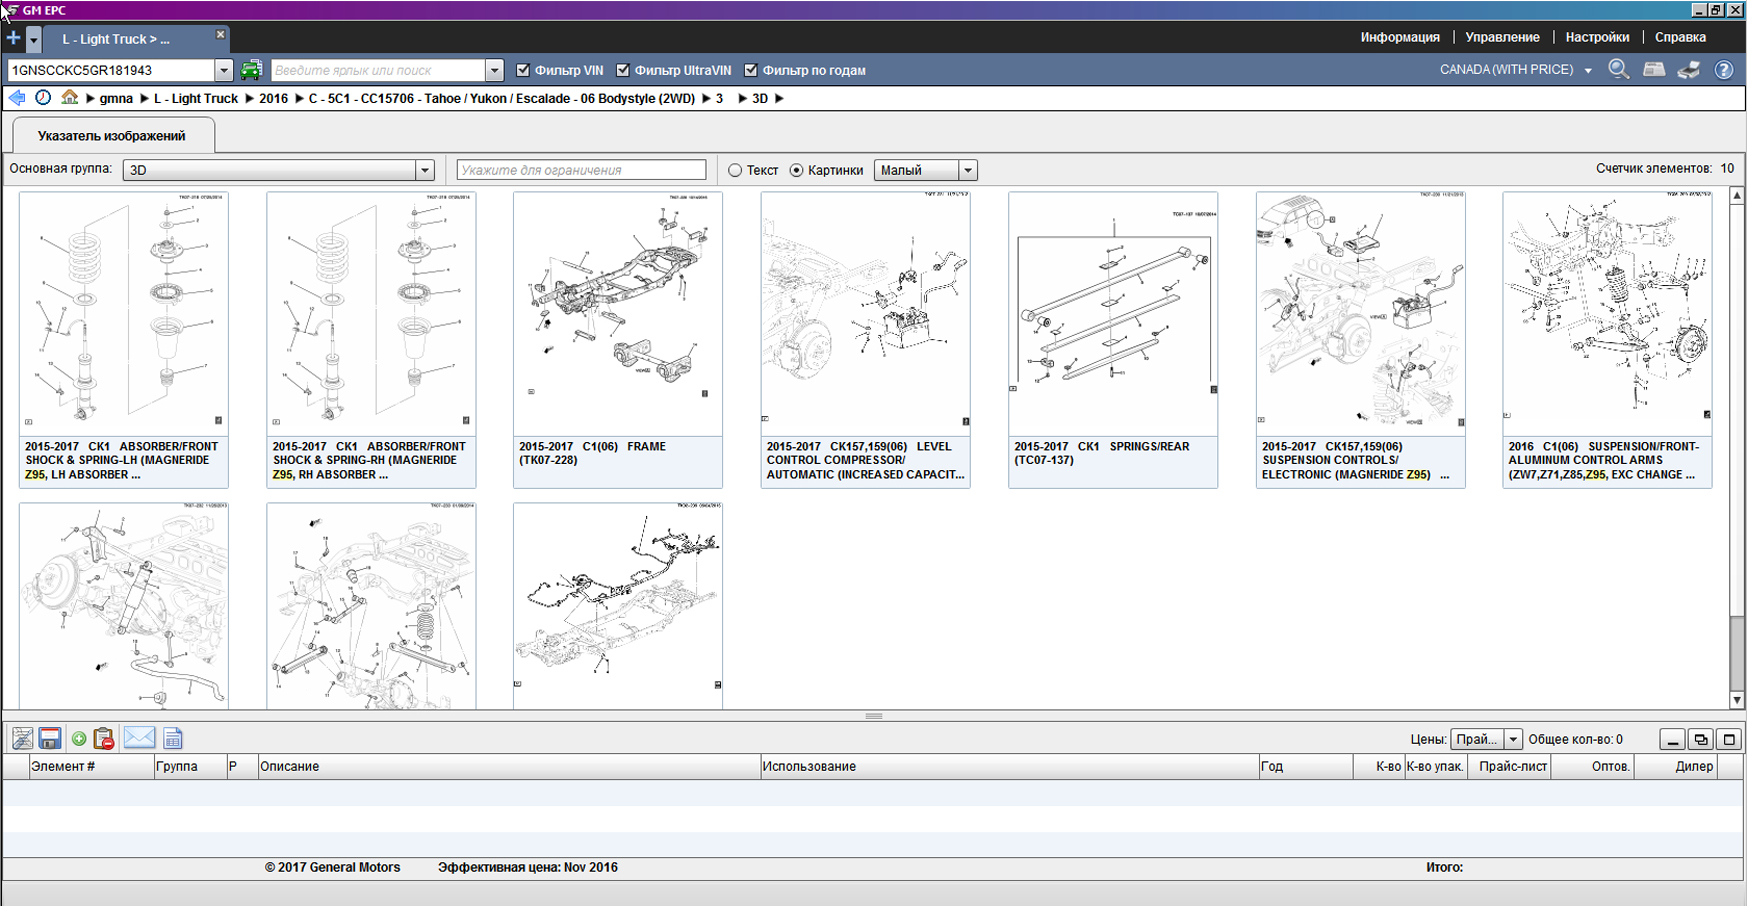Open the Информация menu
1748x906 pixels.
point(1399,37)
